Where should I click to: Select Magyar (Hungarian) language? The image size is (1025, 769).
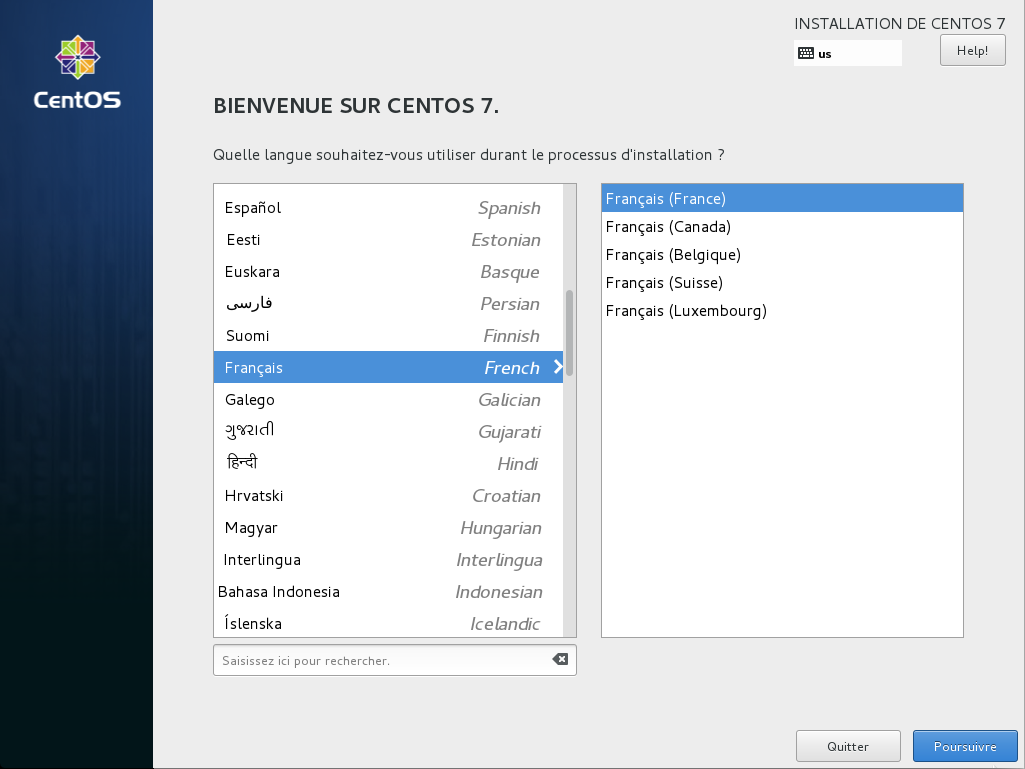pyautogui.click(x=388, y=528)
